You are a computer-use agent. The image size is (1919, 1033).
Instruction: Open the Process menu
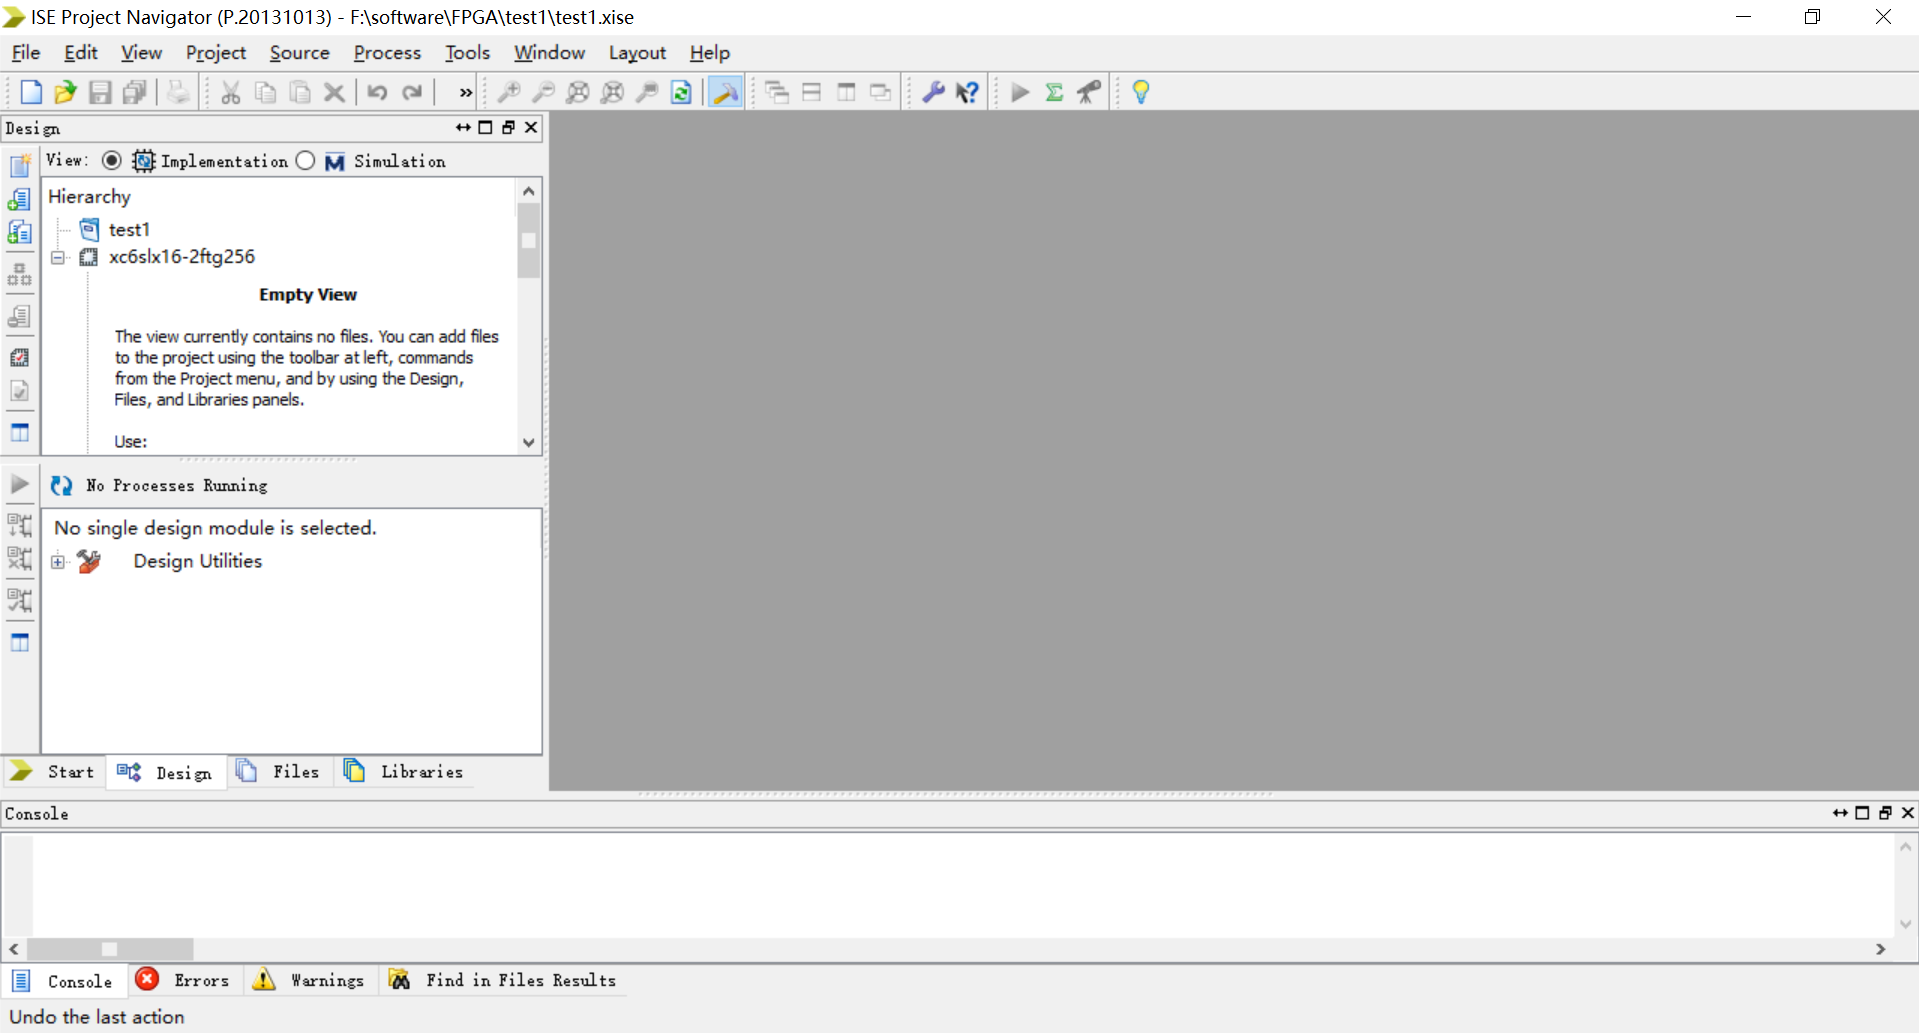pyautogui.click(x=387, y=53)
